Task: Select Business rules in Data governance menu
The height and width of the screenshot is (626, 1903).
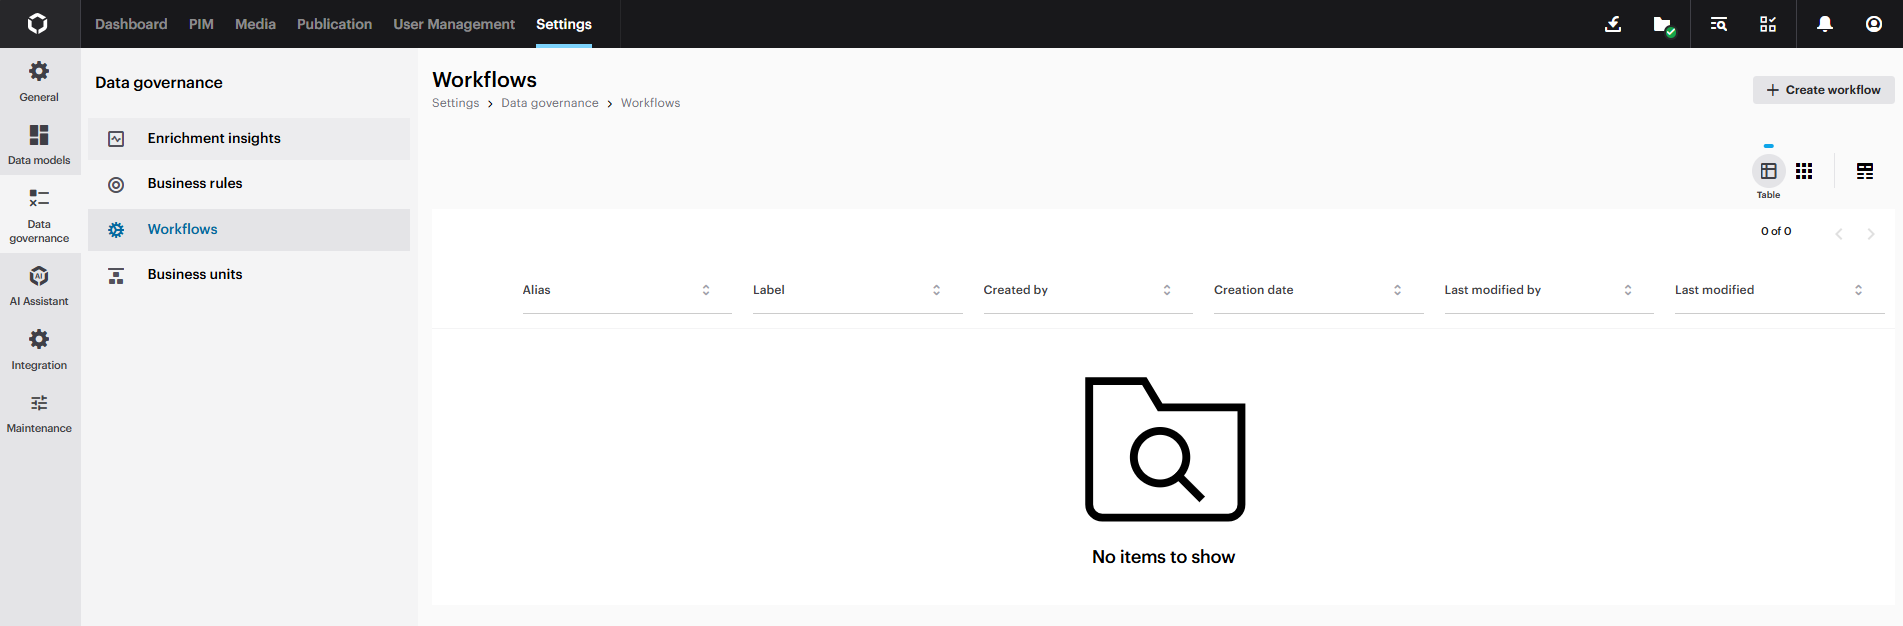Action: [195, 184]
